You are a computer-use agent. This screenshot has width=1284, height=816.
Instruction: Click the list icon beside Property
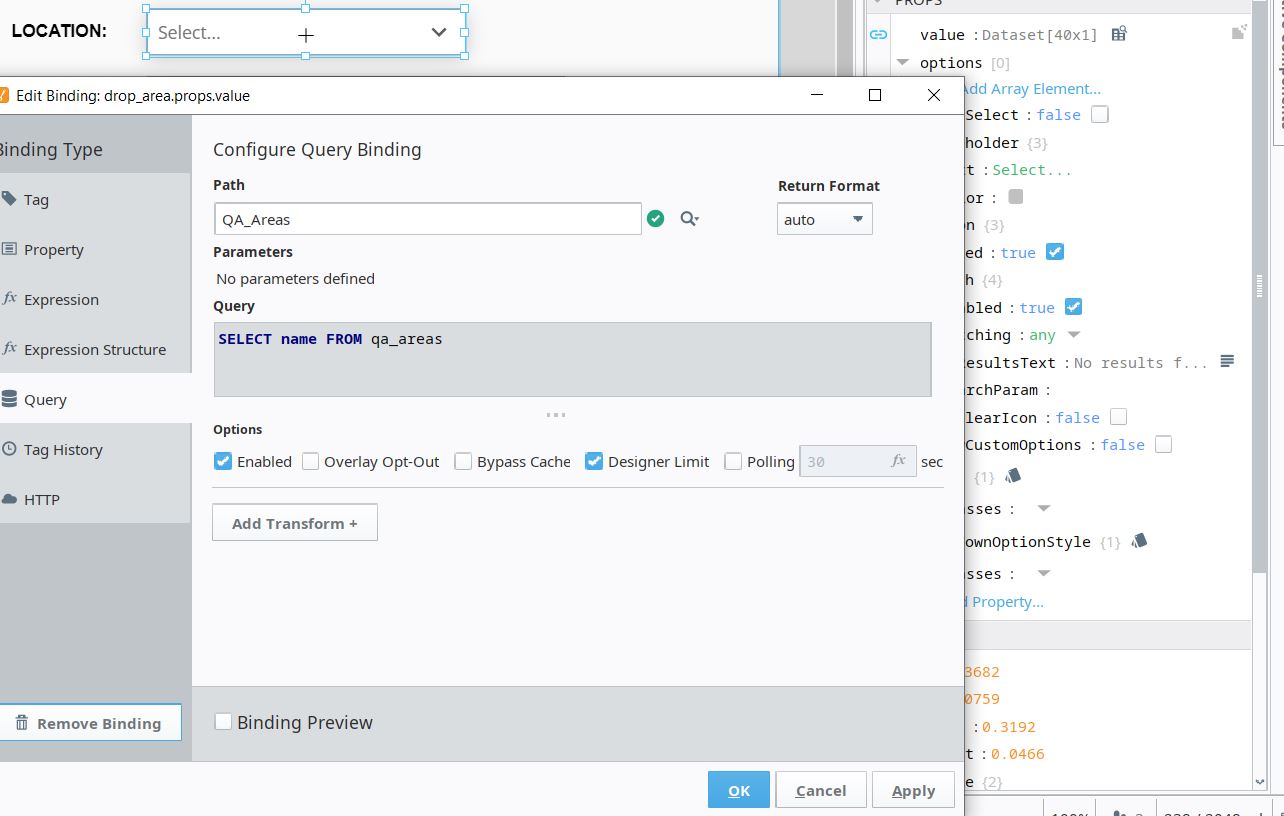click(x=9, y=249)
